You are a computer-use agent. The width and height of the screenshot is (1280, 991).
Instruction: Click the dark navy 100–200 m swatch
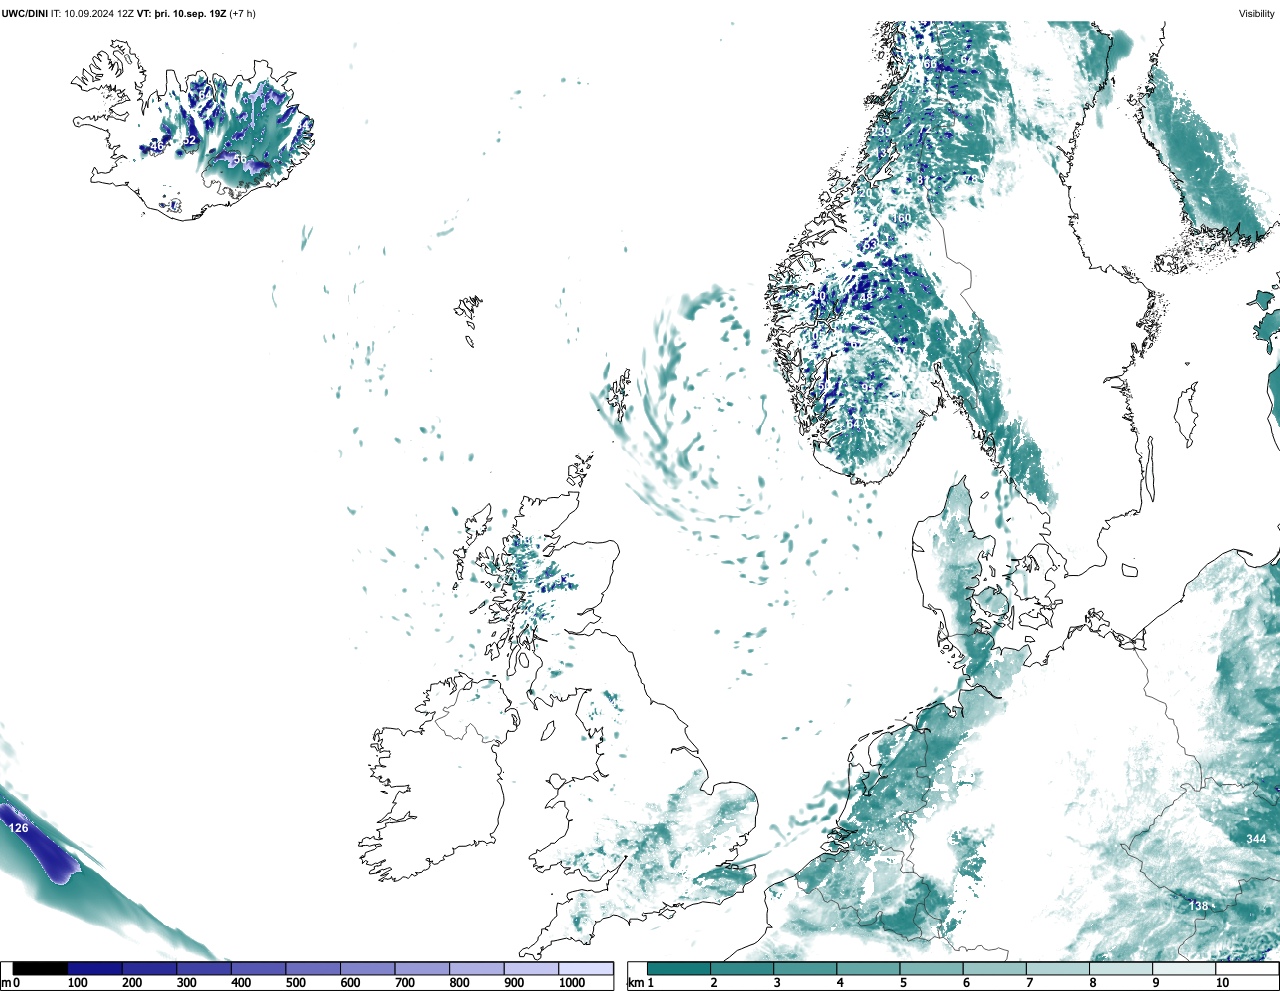(95, 969)
